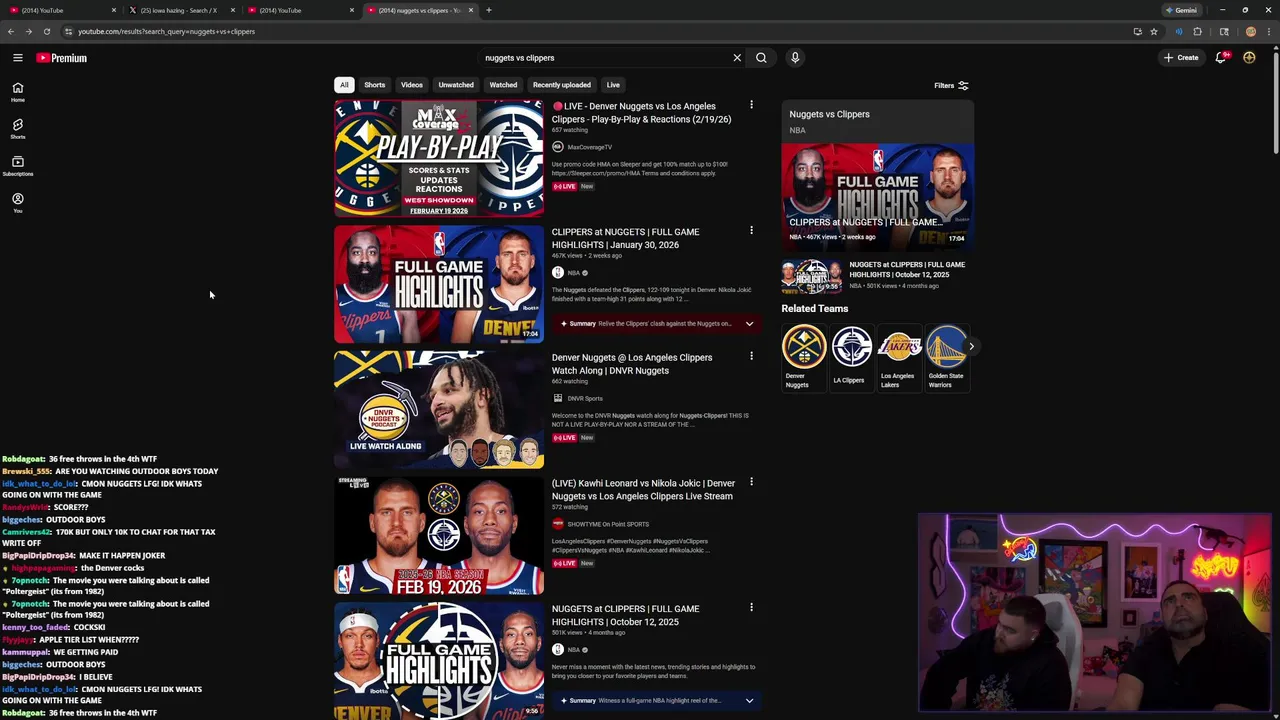1280x720 pixels.
Task: Open a new browser tab
Action: click(x=488, y=10)
